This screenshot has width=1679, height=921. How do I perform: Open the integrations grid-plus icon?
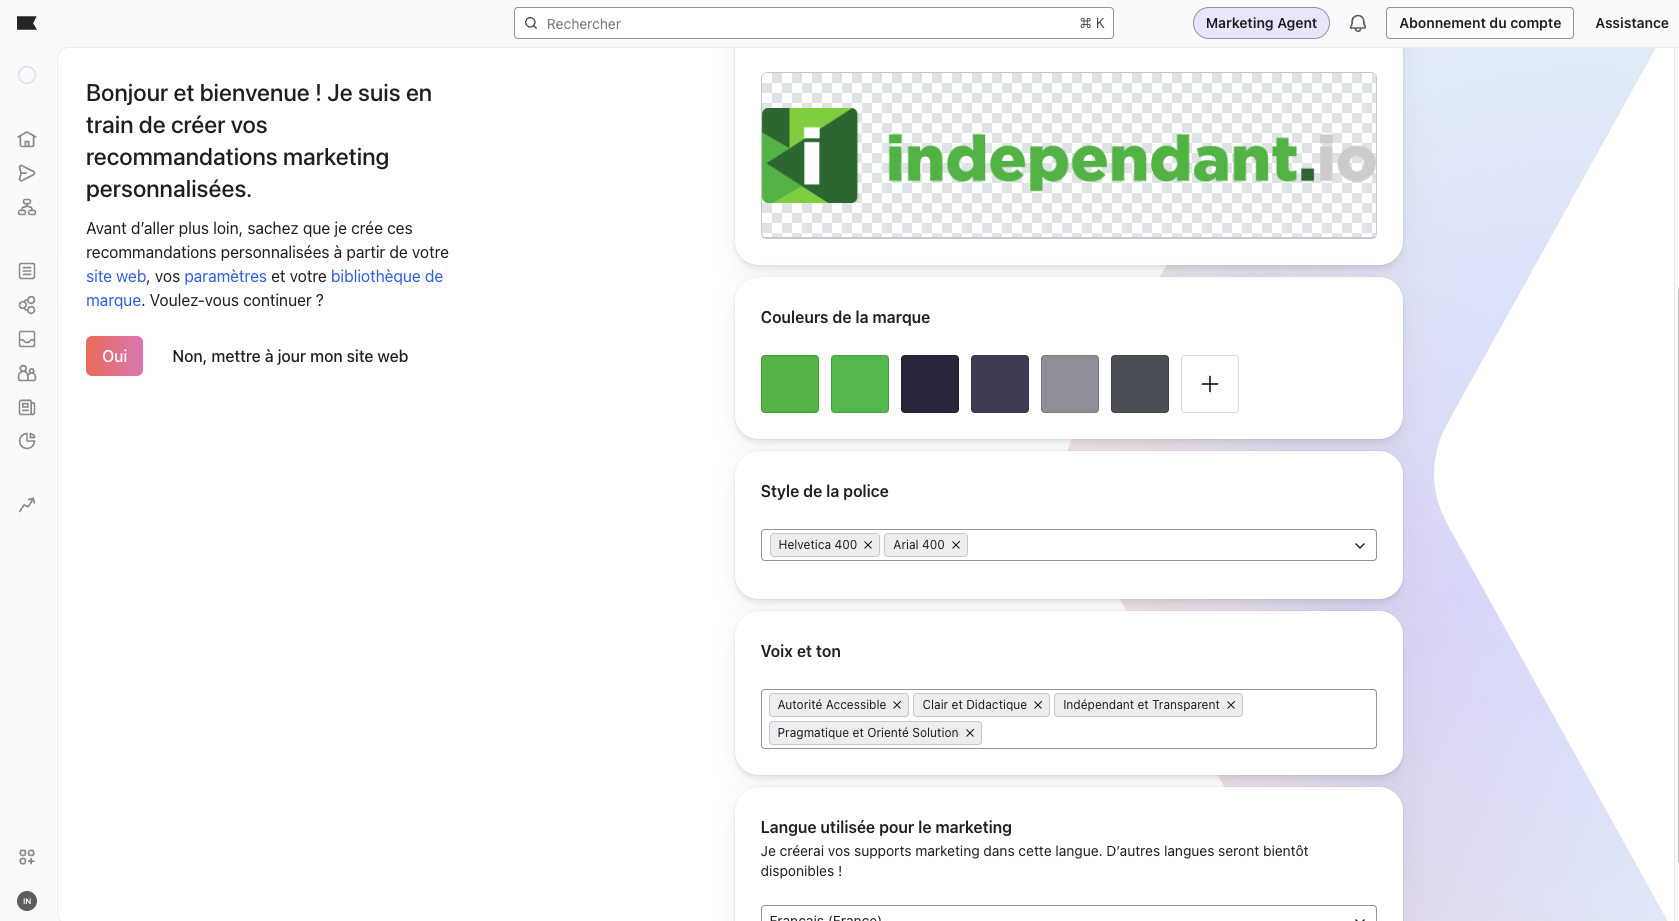[x=27, y=857]
